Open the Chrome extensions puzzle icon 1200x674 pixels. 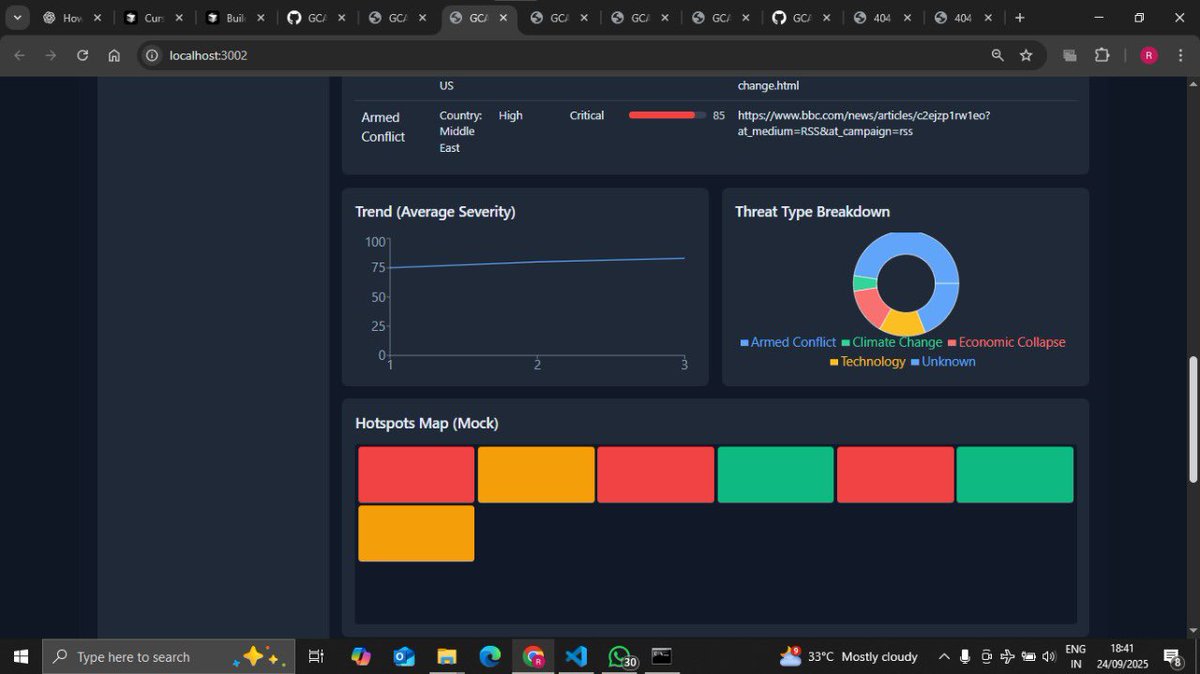(x=1102, y=56)
